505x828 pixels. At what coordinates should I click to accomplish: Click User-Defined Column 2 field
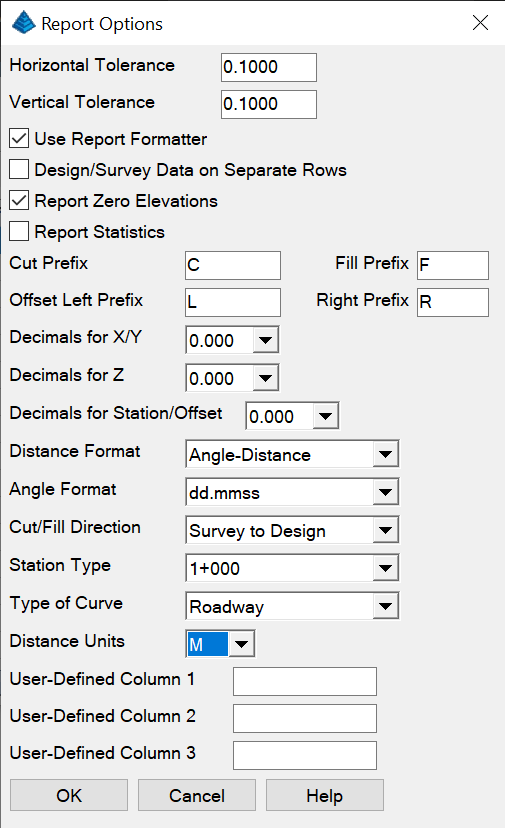point(305,718)
